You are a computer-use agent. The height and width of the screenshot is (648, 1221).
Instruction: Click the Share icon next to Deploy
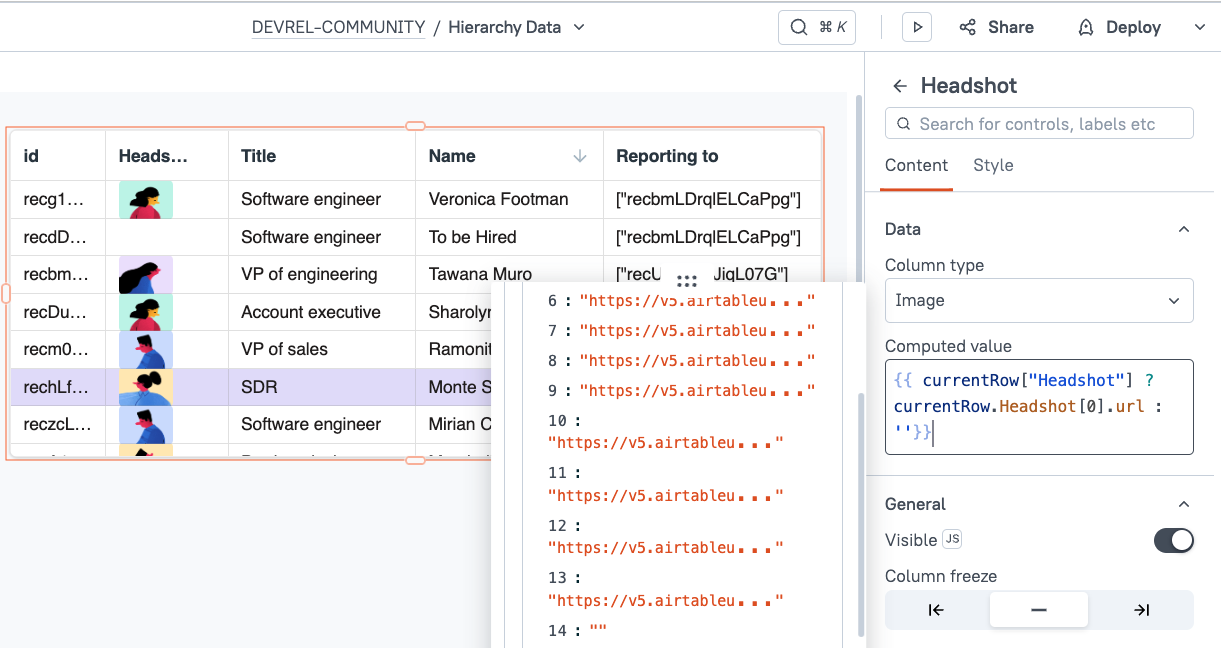[x=967, y=27]
